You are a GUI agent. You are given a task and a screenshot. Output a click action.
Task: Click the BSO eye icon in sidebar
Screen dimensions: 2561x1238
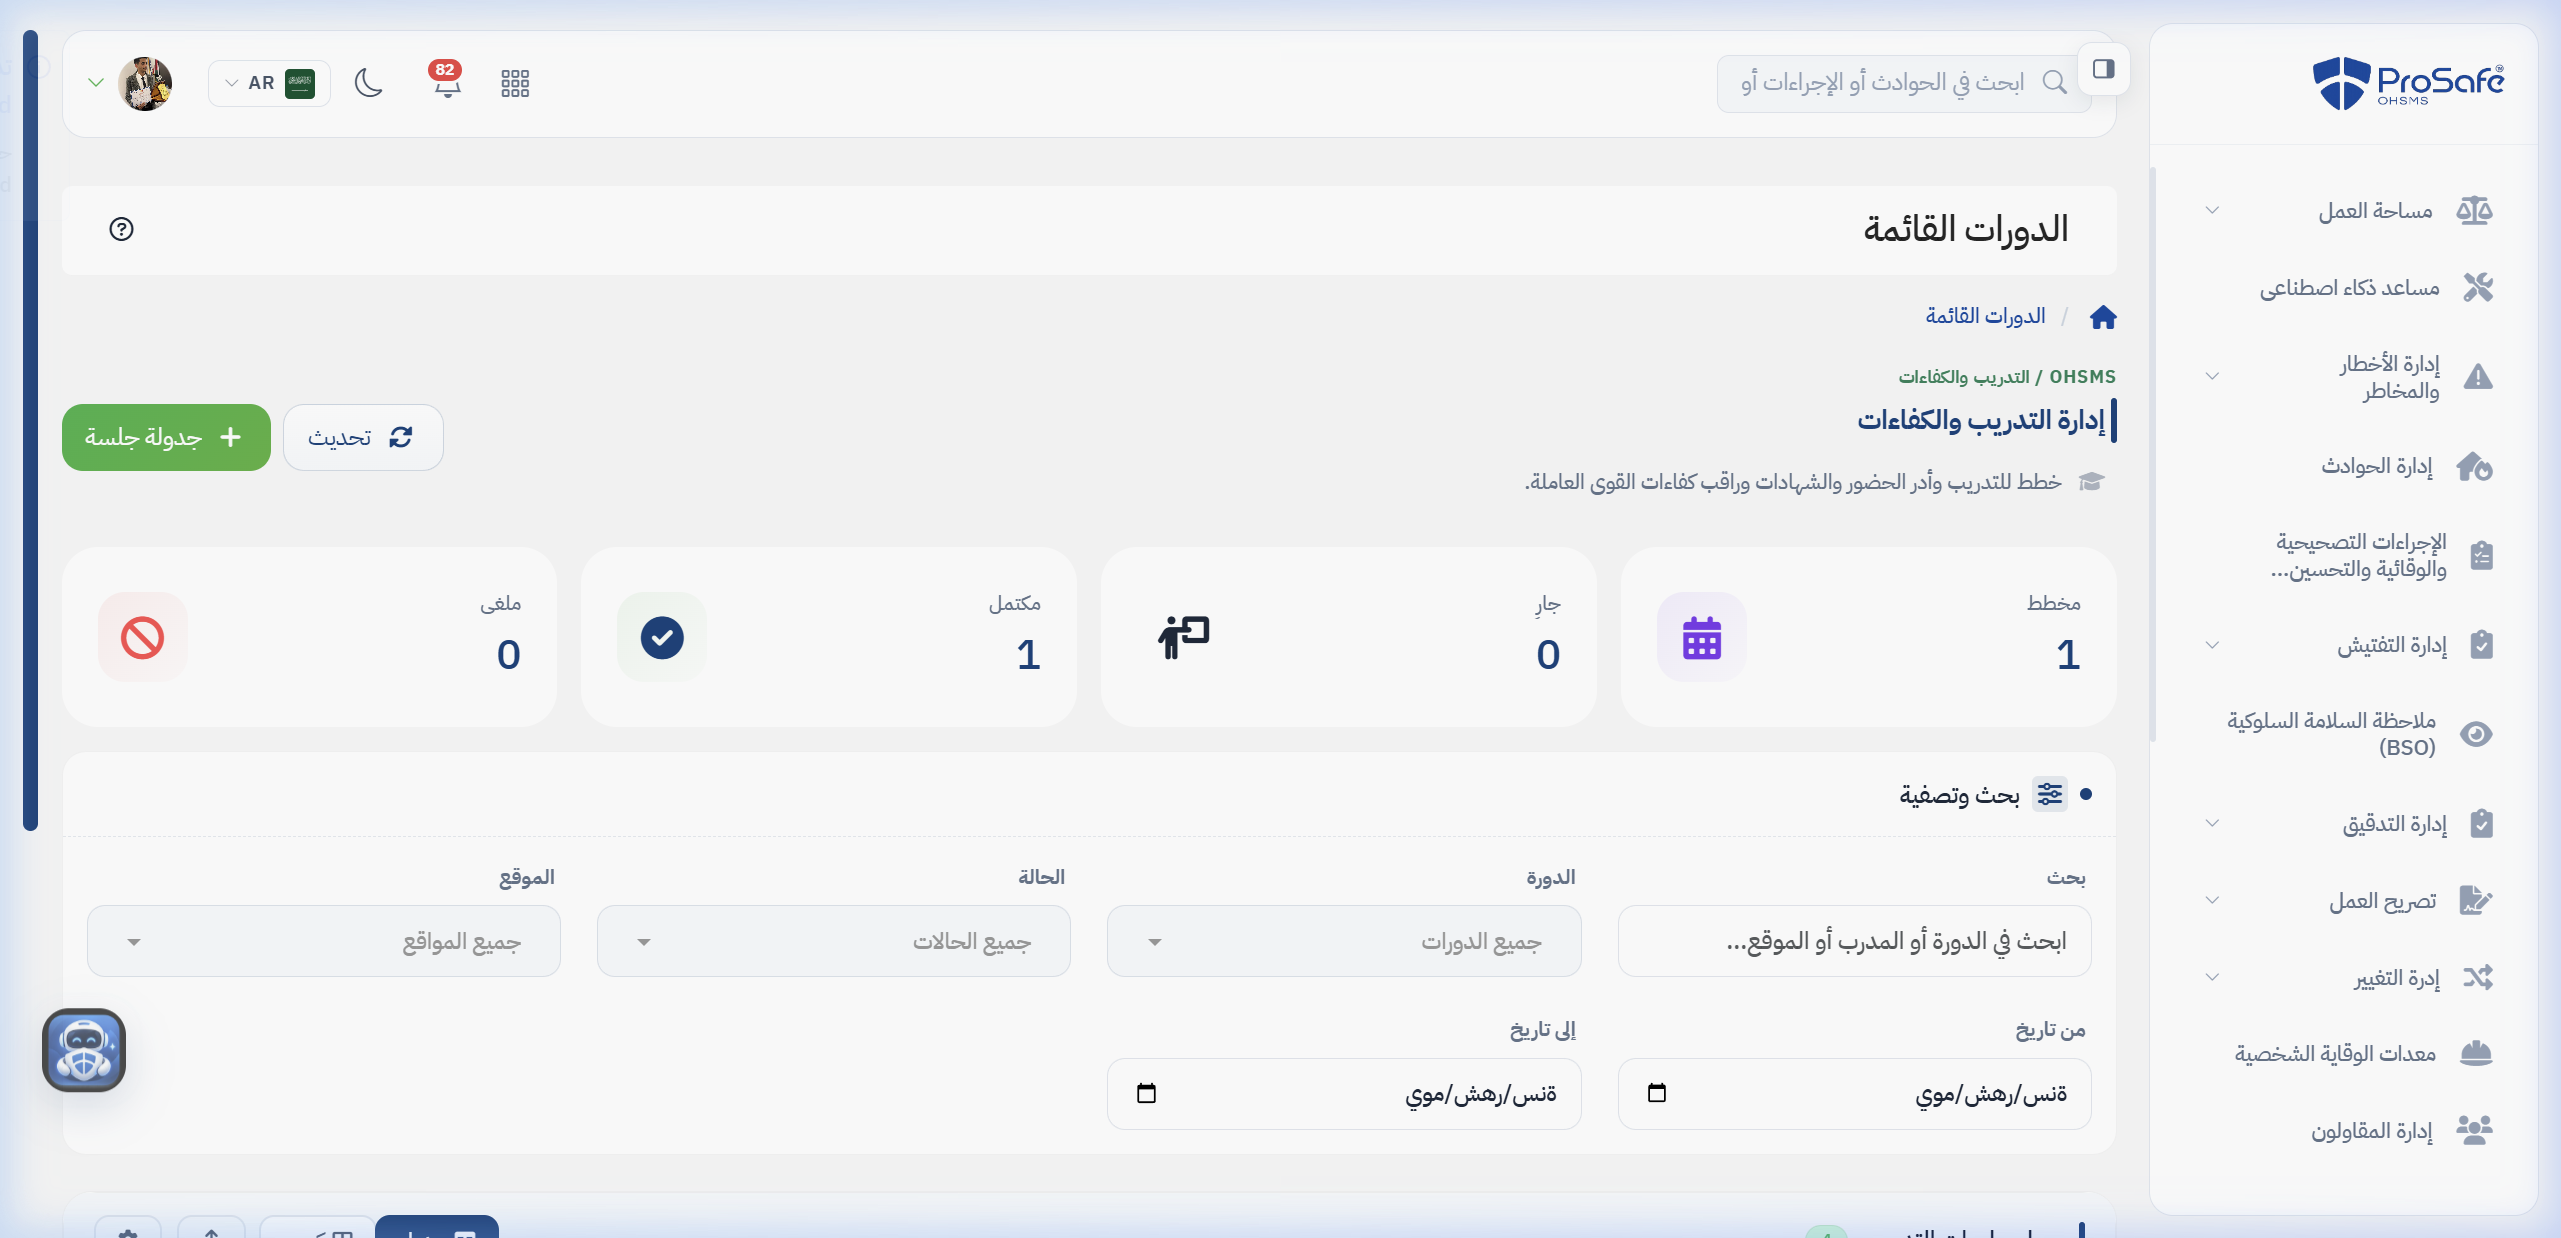2476,734
